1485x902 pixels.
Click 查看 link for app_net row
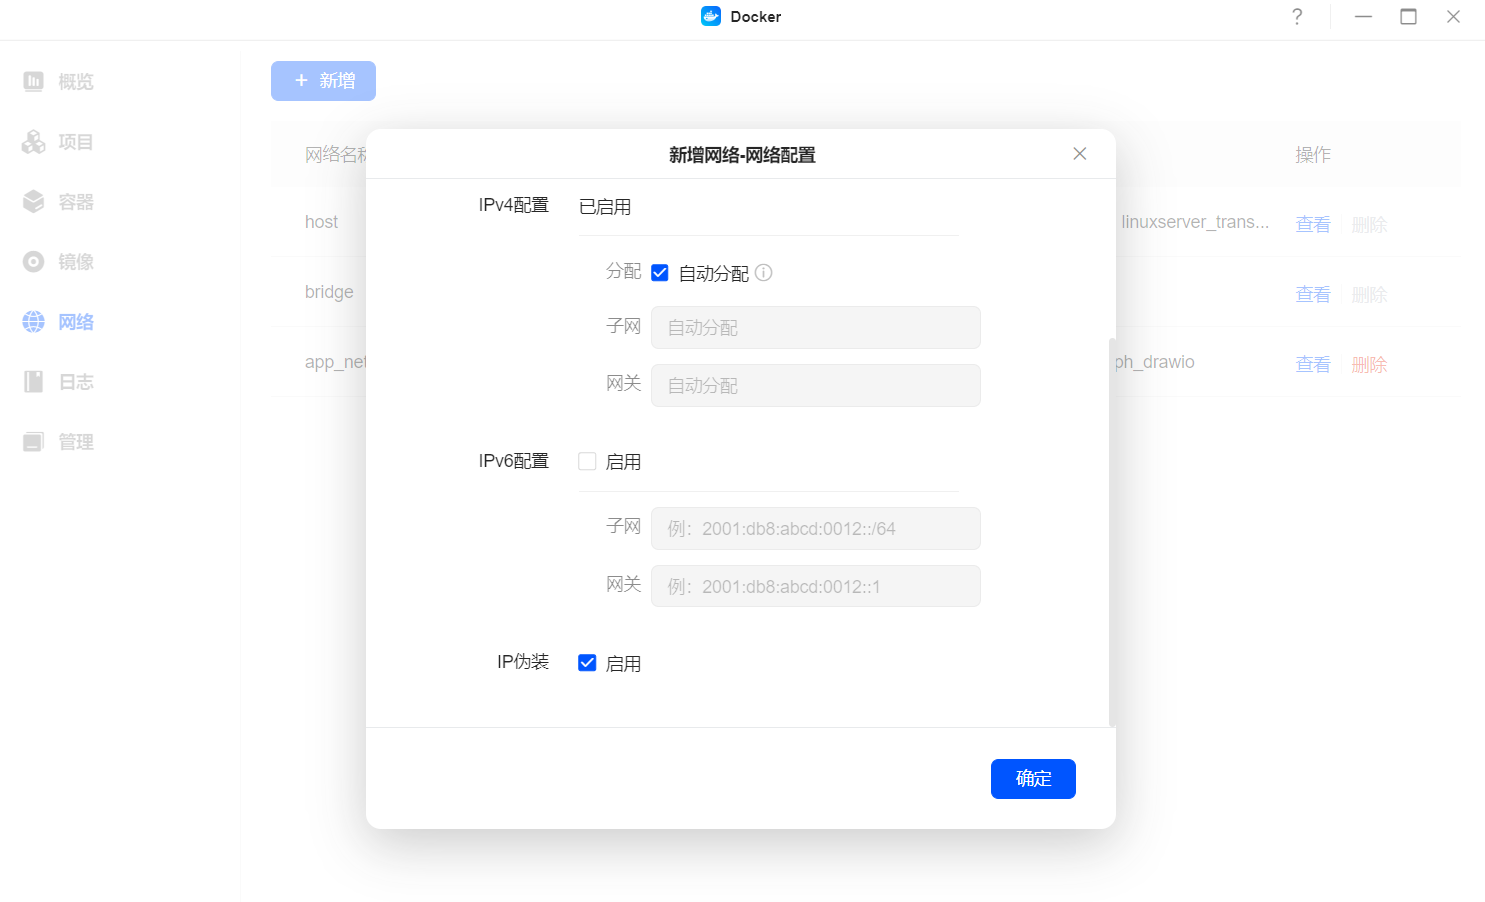point(1313,365)
